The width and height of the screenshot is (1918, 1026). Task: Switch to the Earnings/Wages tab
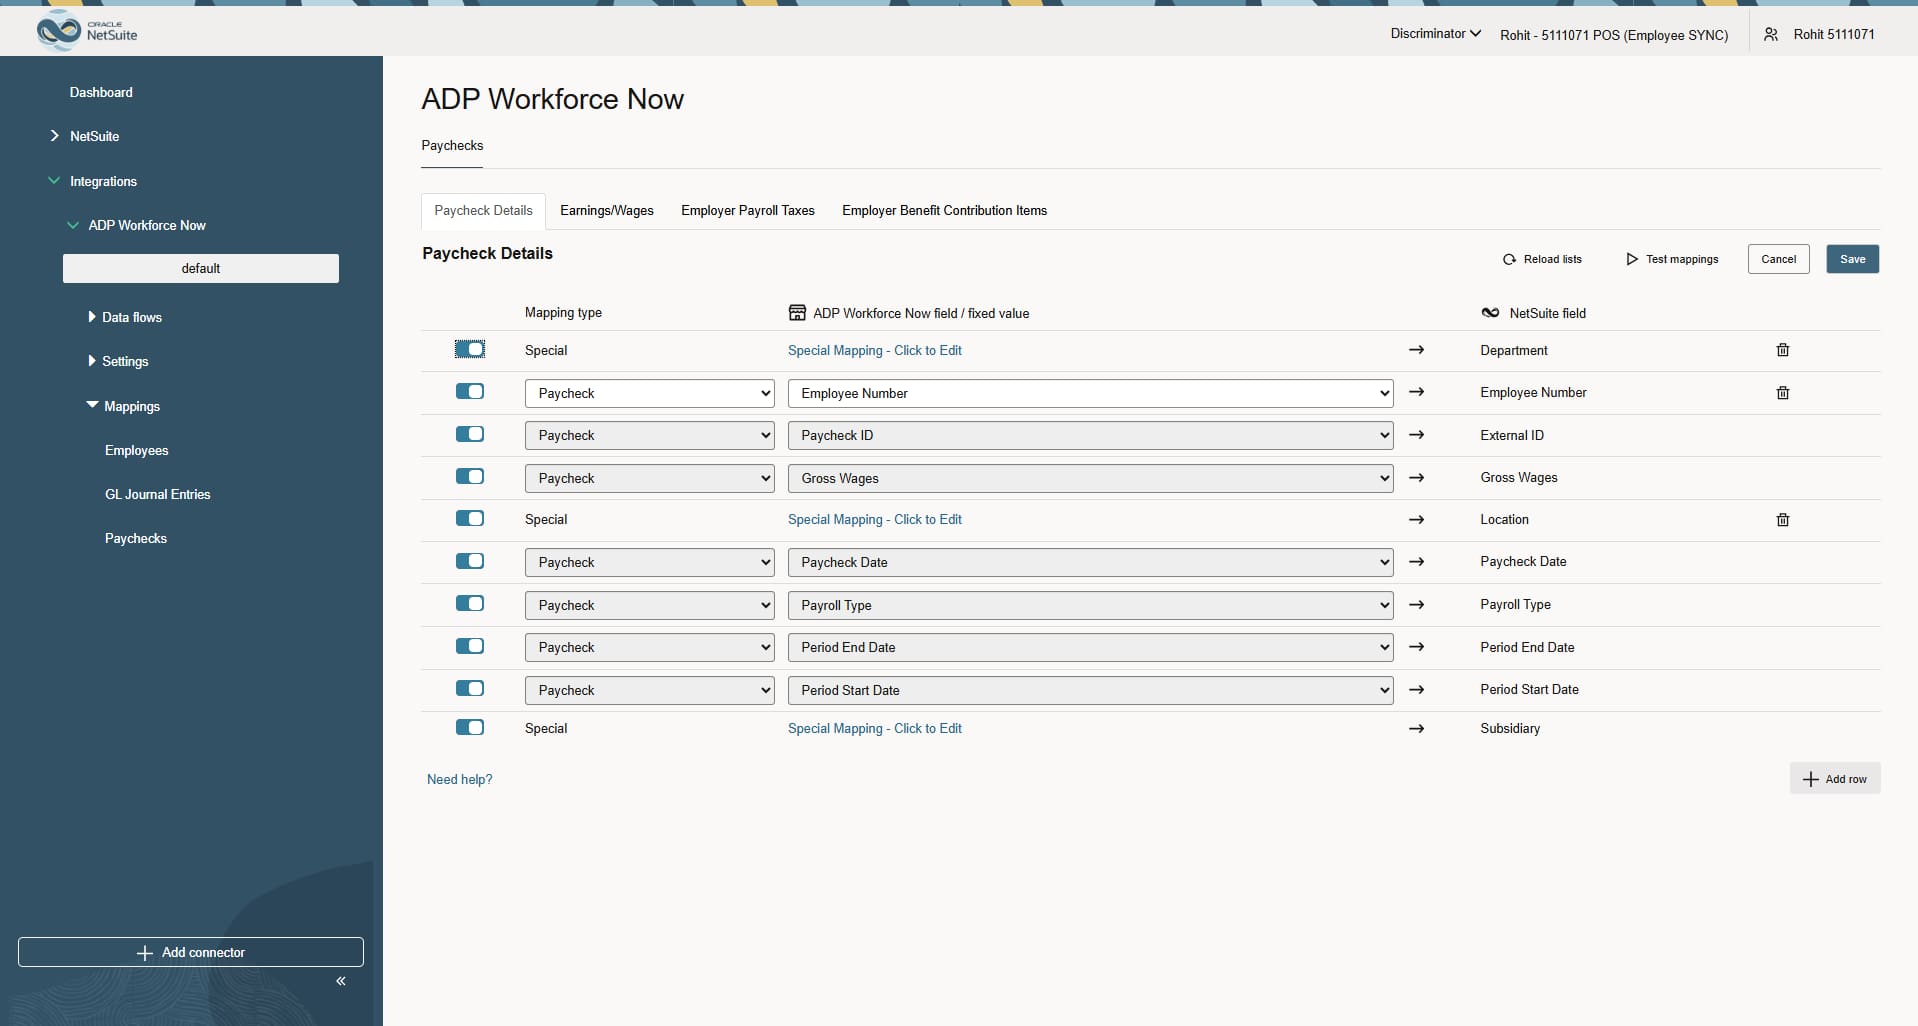click(607, 211)
